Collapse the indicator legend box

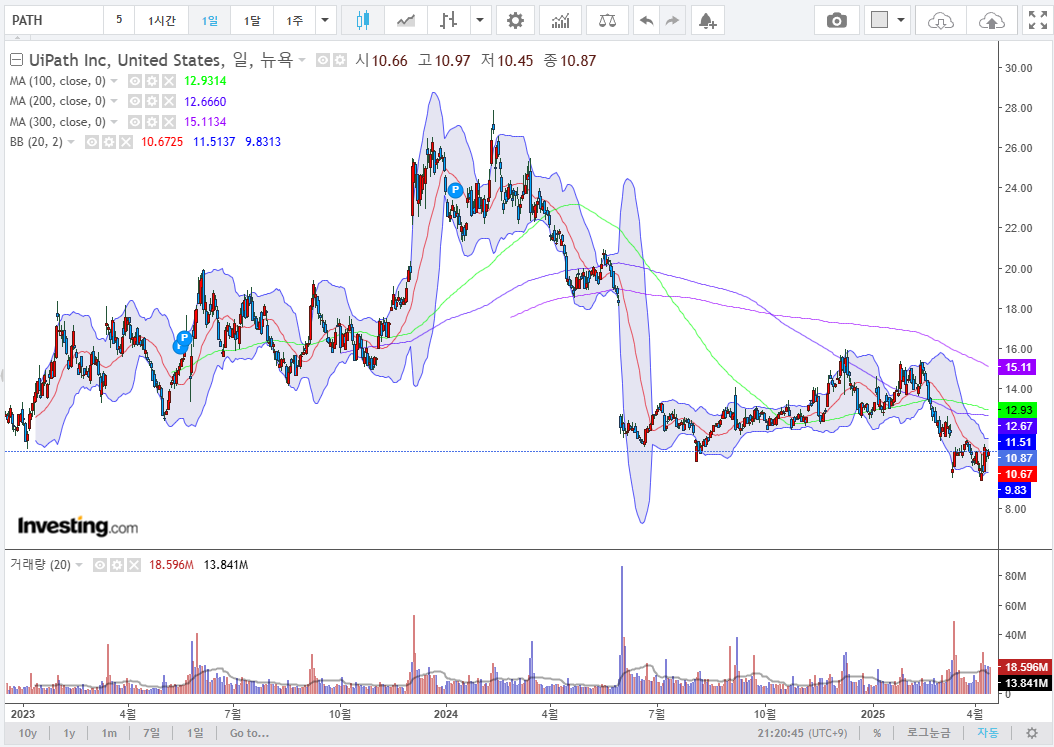[16, 61]
